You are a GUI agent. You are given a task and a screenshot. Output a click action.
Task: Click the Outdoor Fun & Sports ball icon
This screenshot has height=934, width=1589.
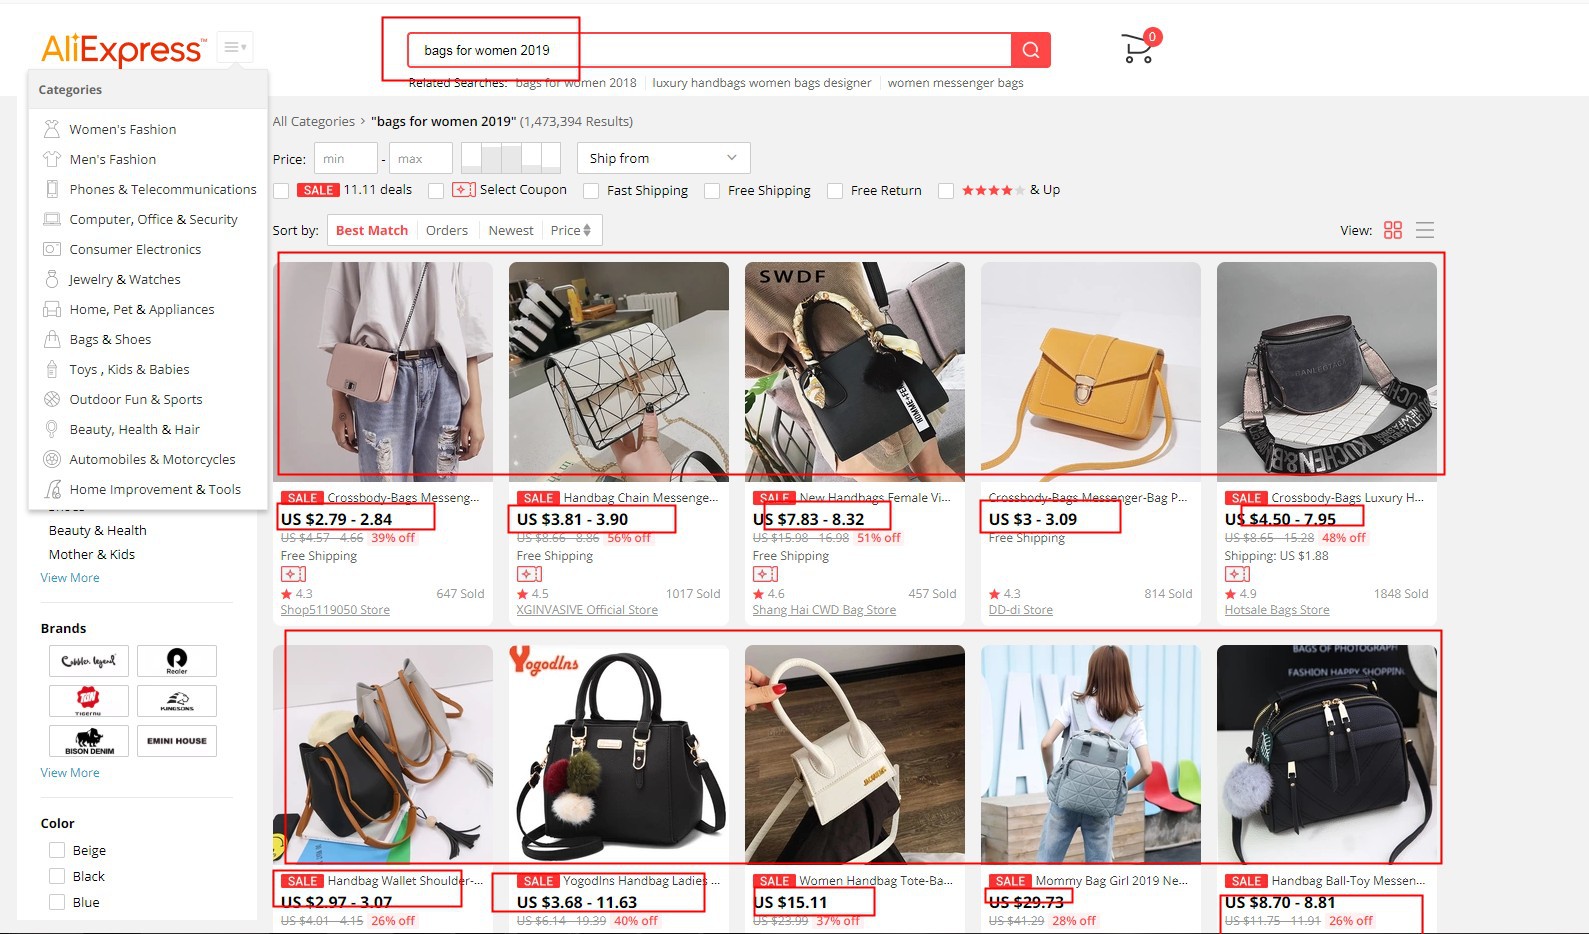52,399
